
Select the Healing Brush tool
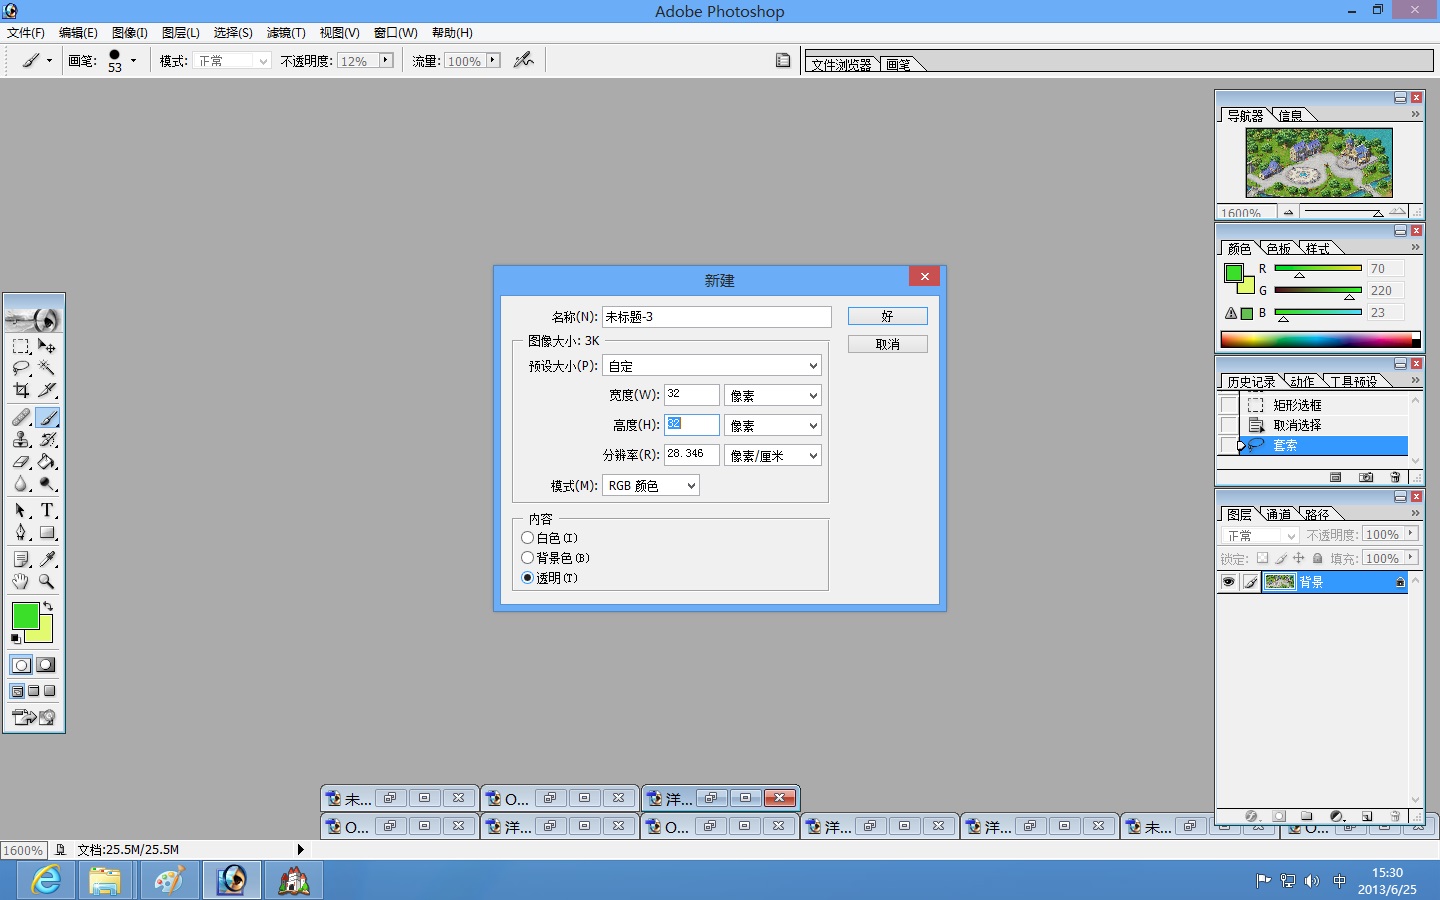click(x=21, y=417)
